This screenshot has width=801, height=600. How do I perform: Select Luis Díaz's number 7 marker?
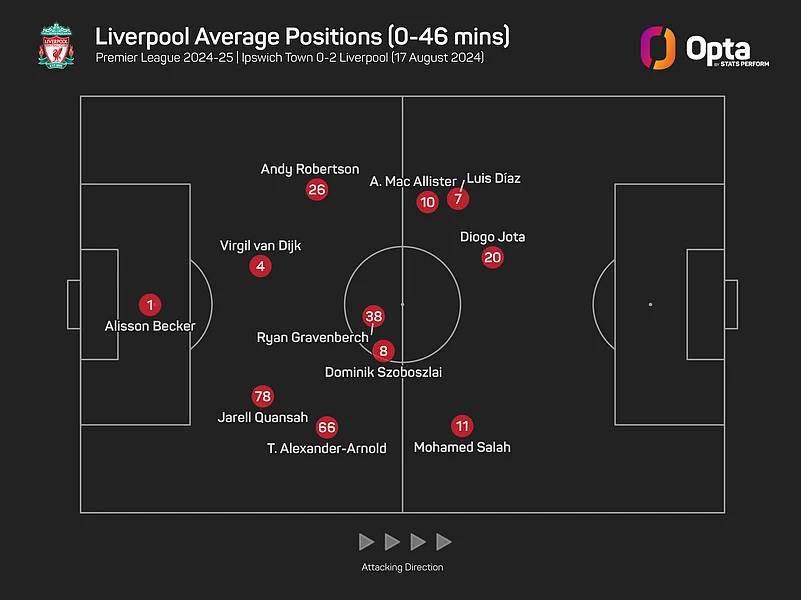coord(458,199)
